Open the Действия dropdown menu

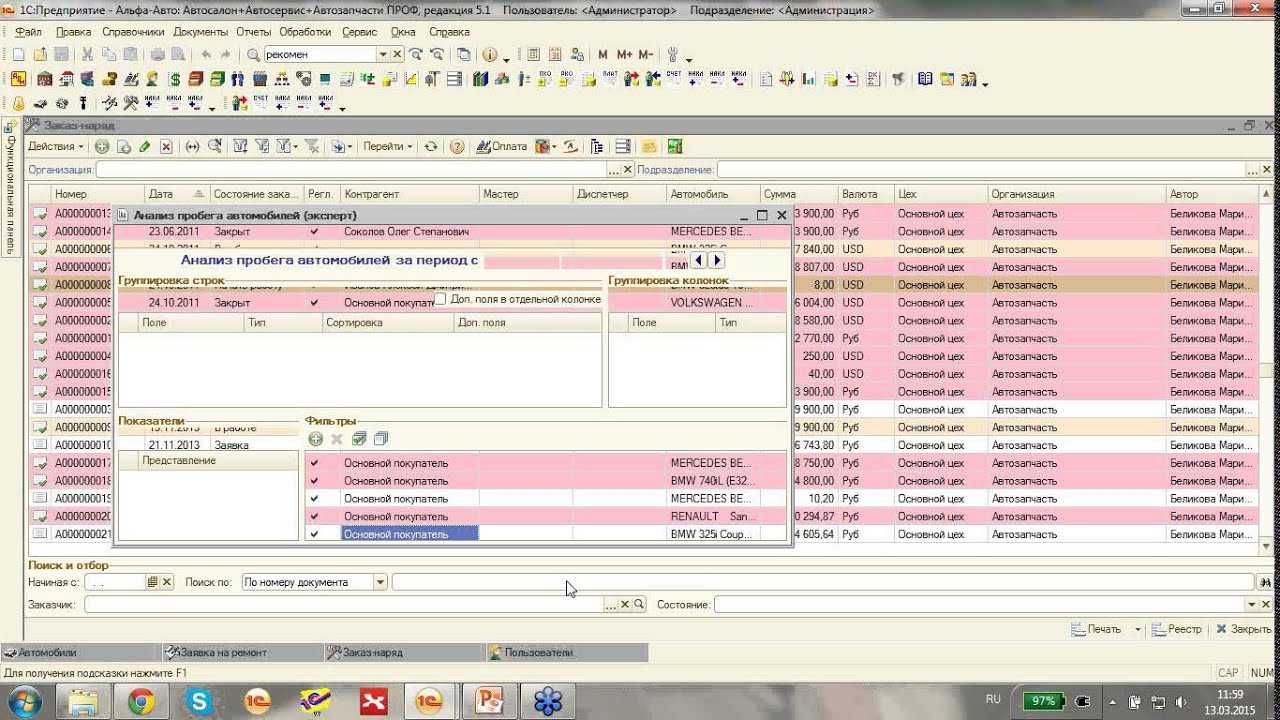pos(56,146)
